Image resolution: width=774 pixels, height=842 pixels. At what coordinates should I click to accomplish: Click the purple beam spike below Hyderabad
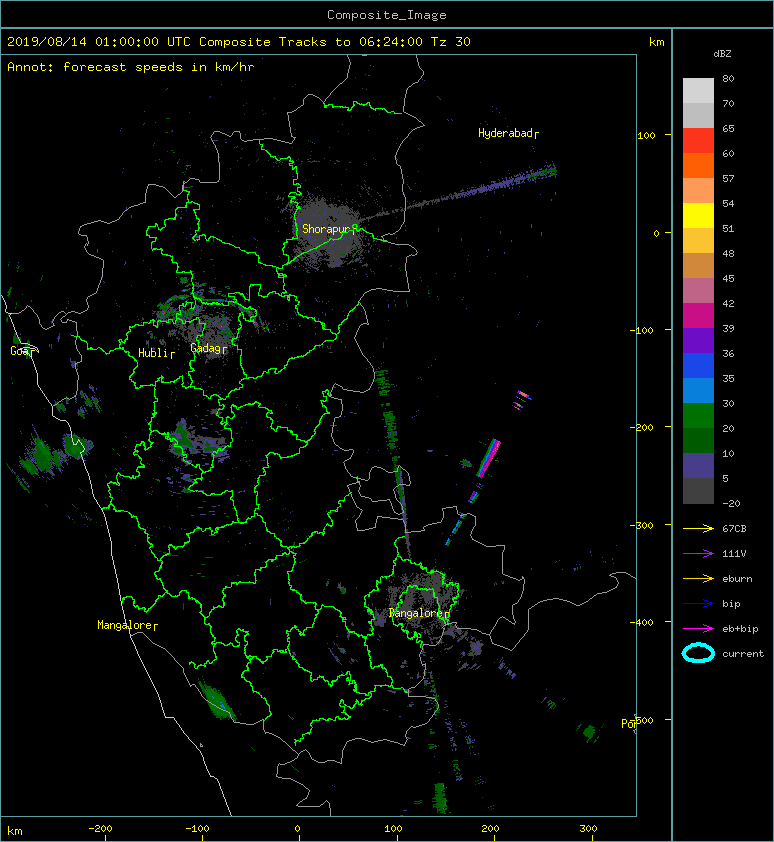tap(505, 183)
